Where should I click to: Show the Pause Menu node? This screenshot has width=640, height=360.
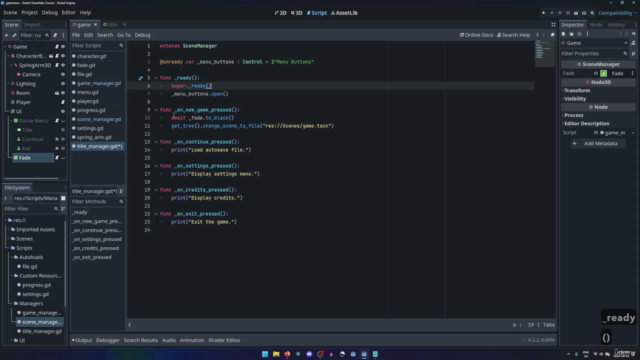coord(63,121)
